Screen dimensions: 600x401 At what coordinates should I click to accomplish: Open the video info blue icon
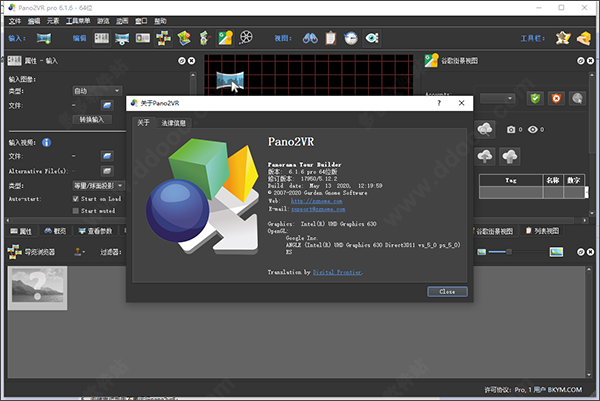(x=47, y=142)
